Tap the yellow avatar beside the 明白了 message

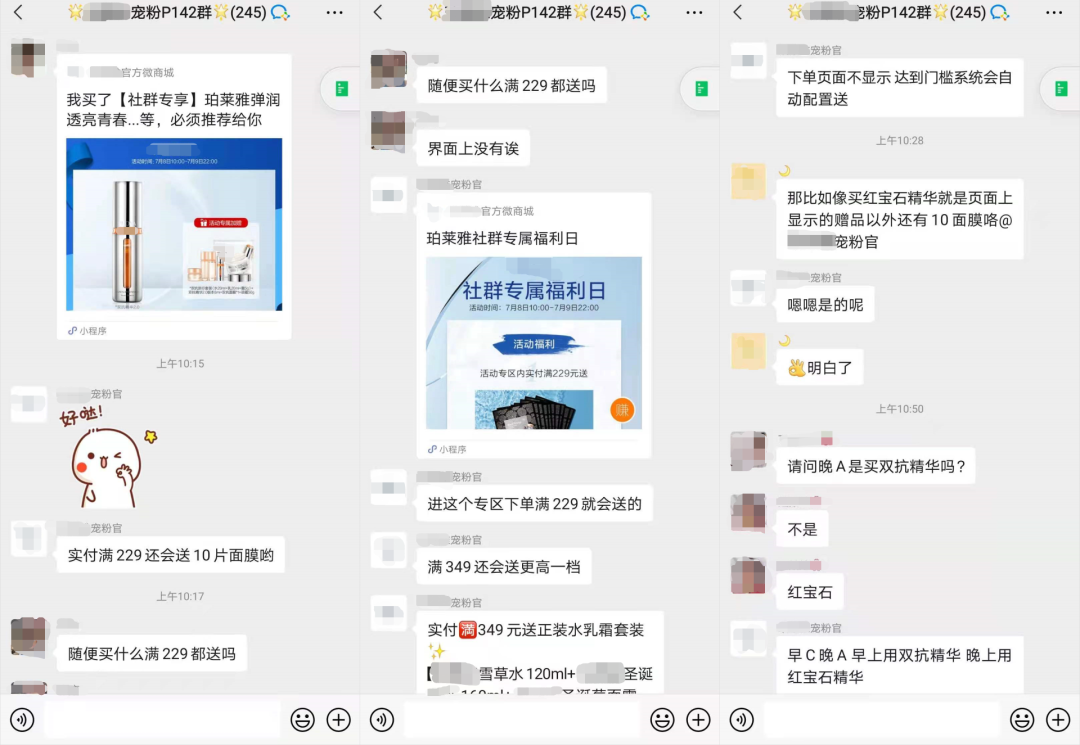tap(748, 351)
